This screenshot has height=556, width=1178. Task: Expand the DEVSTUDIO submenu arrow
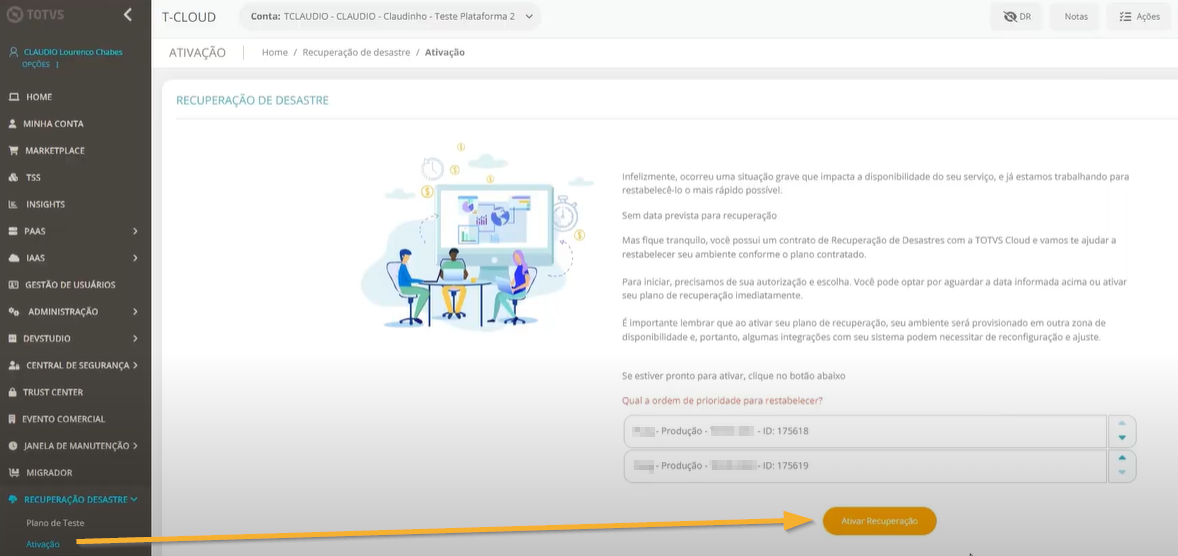point(135,339)
